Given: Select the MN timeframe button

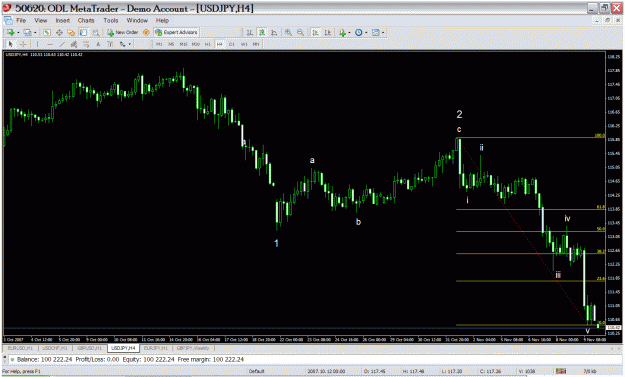Looking at the screenshot, I should point(256,44).
